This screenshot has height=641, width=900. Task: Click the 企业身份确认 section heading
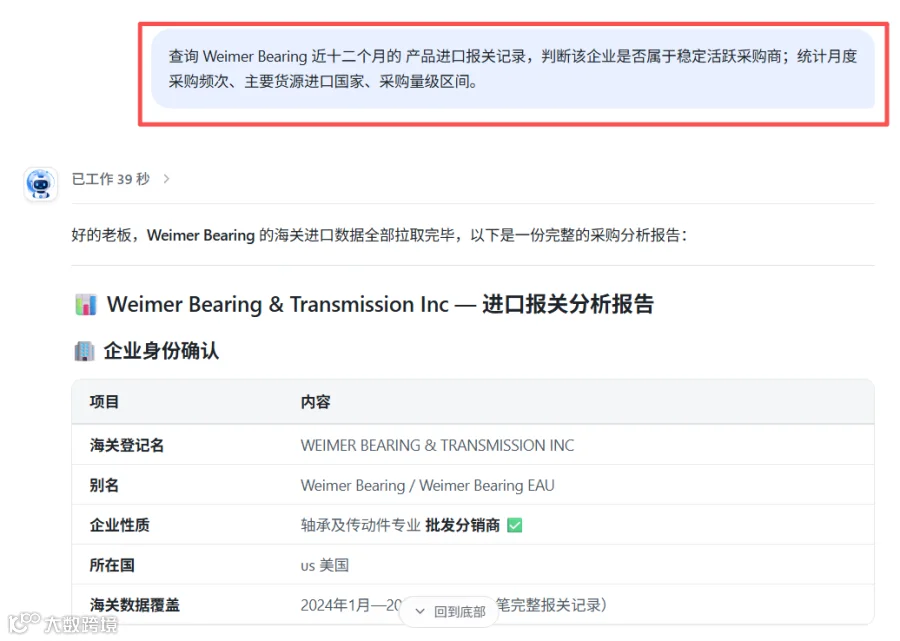(x=161, y=351)
